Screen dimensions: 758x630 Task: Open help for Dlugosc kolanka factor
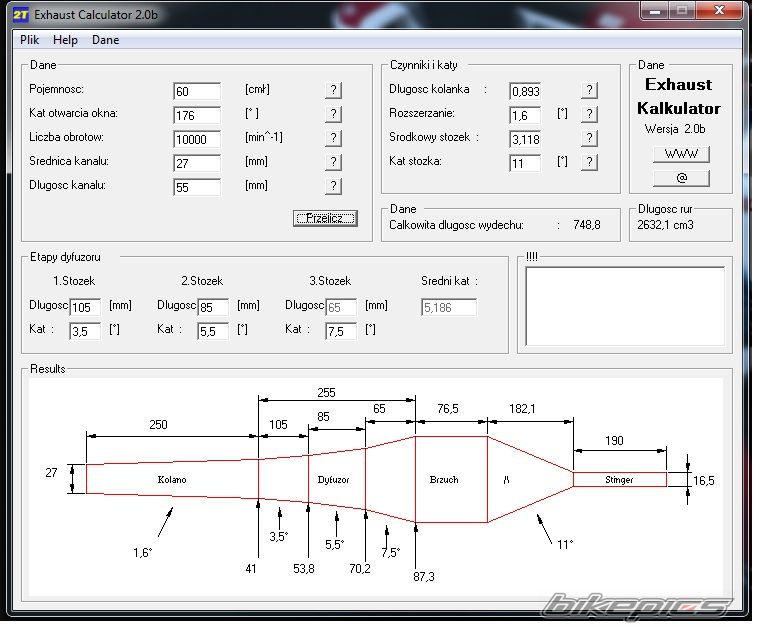coord(590,90)
